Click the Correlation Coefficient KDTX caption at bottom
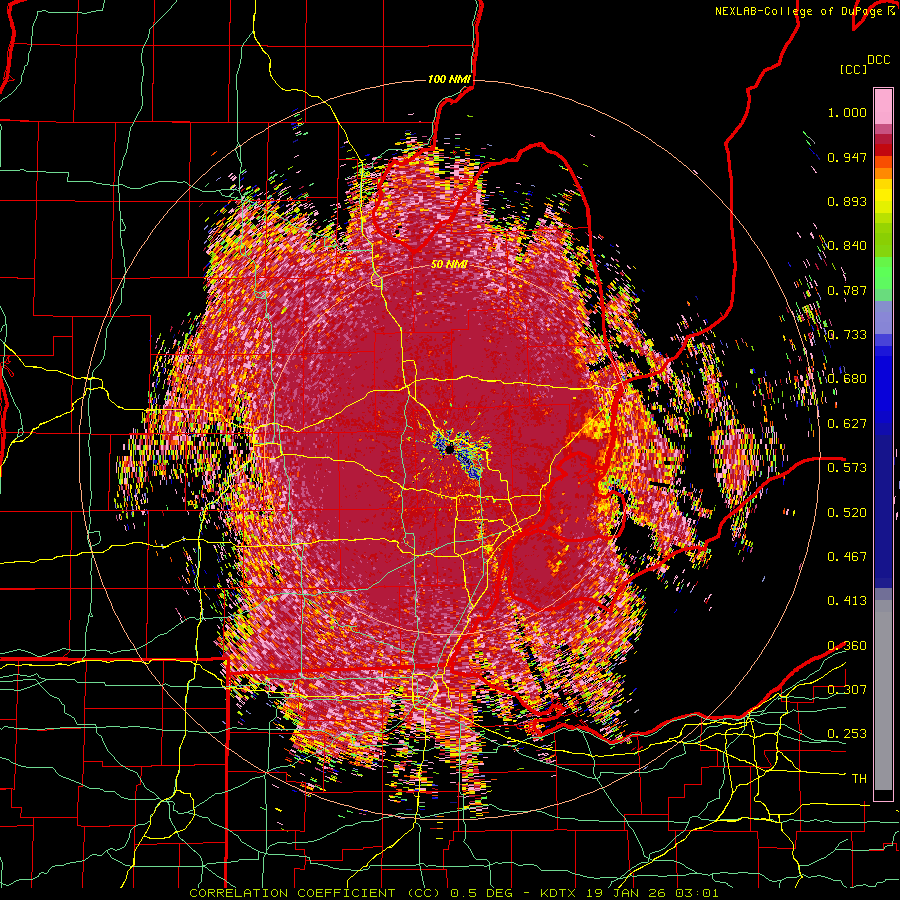The width and height of the screenshot is (900, 900). pyautogui.click(x=453, y=893)
